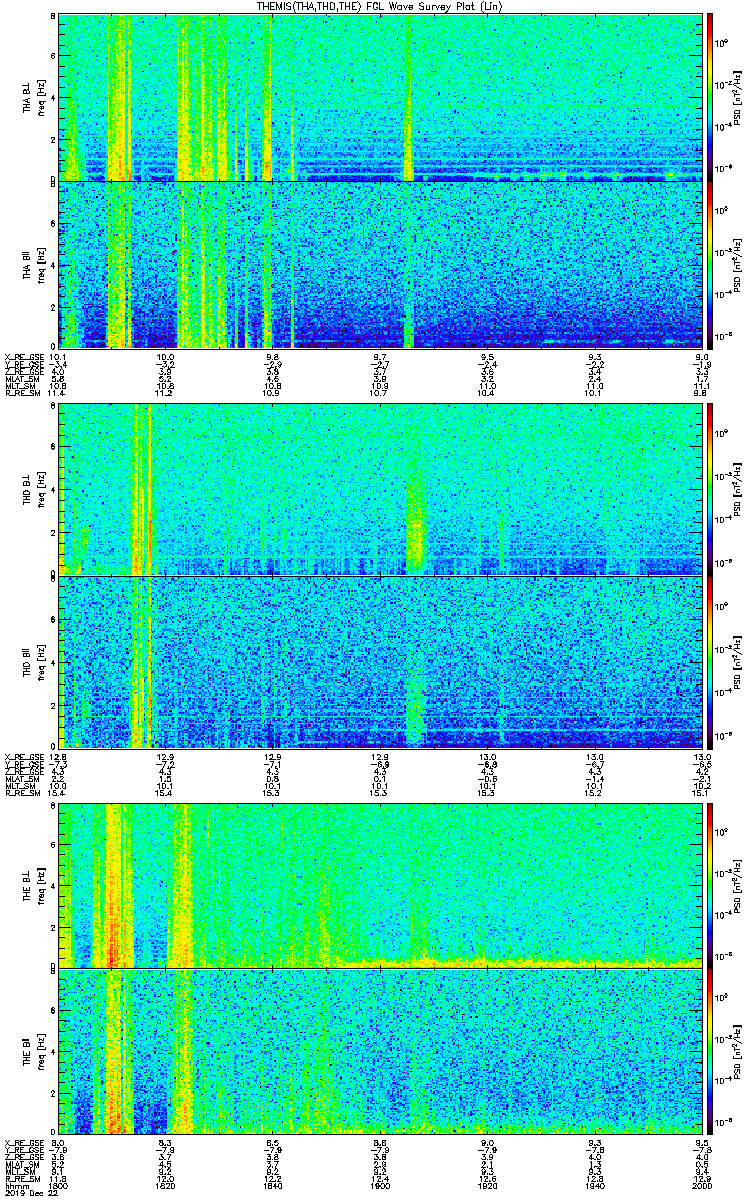This screenshot has height=1200, width=750.
Task: Select the THE B⊥ spectrogram panel
Action: pyautogui.click(x=382, y=884)
